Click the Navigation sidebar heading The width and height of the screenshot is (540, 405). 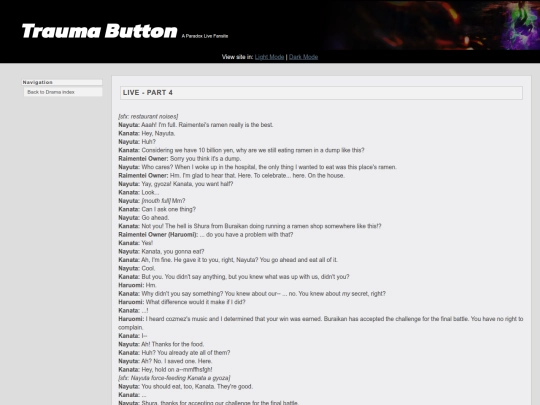(62, 82)
